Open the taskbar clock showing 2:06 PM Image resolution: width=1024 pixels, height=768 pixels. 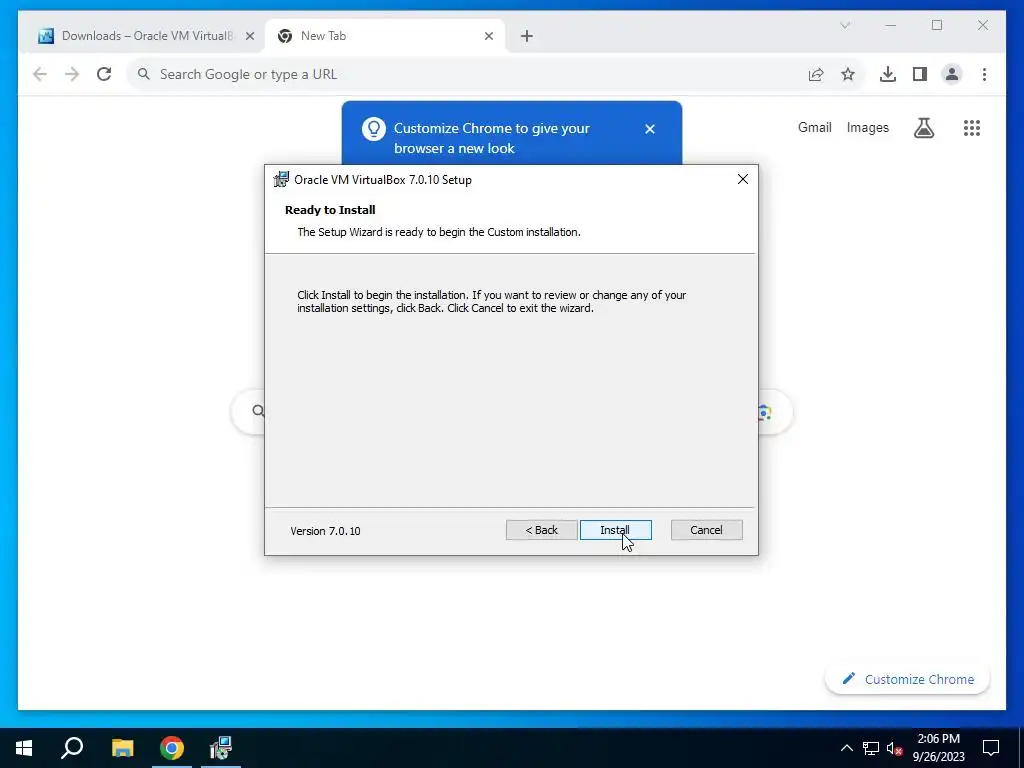(938, 748)
